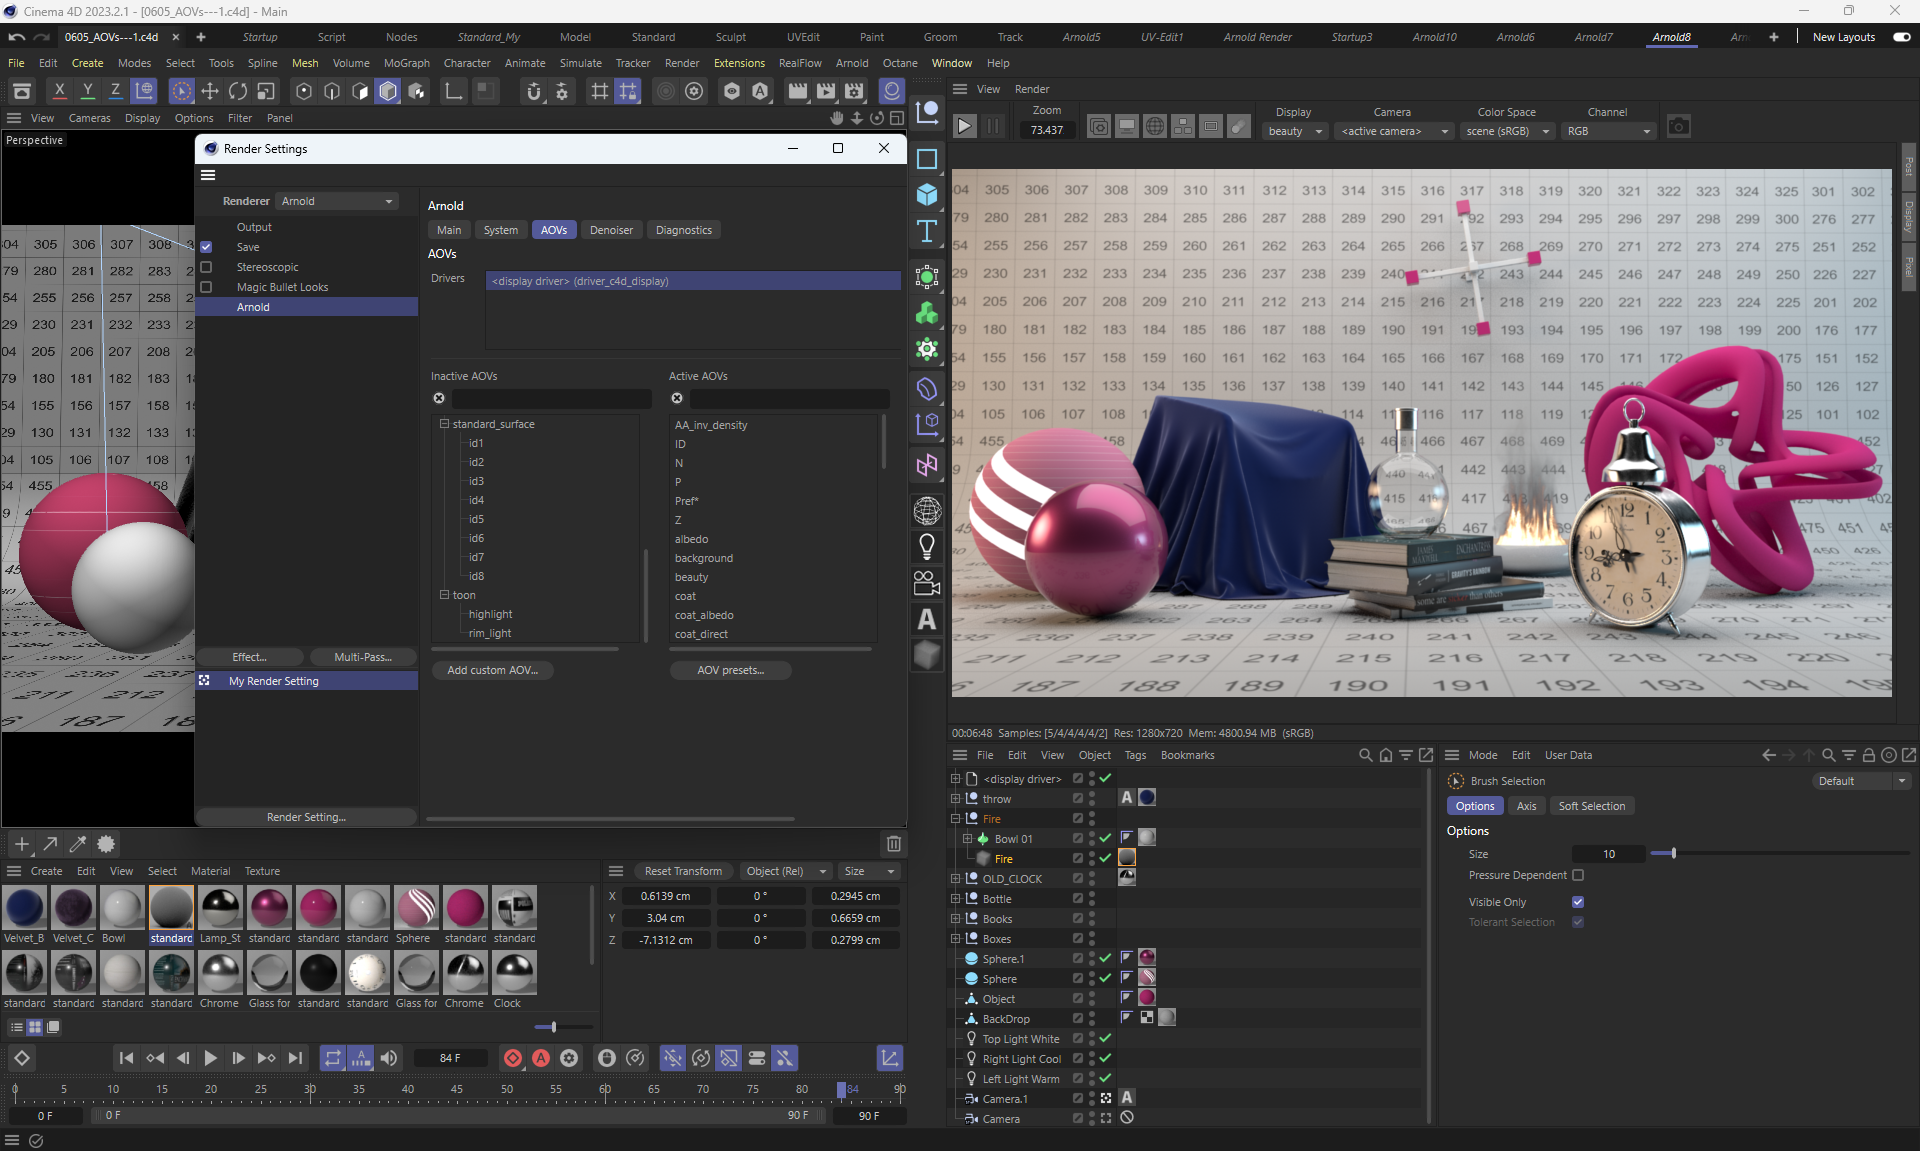Screen dimensions: 1920x1151
Task: Click the Add custom AOV button
Action: [492, 670]
